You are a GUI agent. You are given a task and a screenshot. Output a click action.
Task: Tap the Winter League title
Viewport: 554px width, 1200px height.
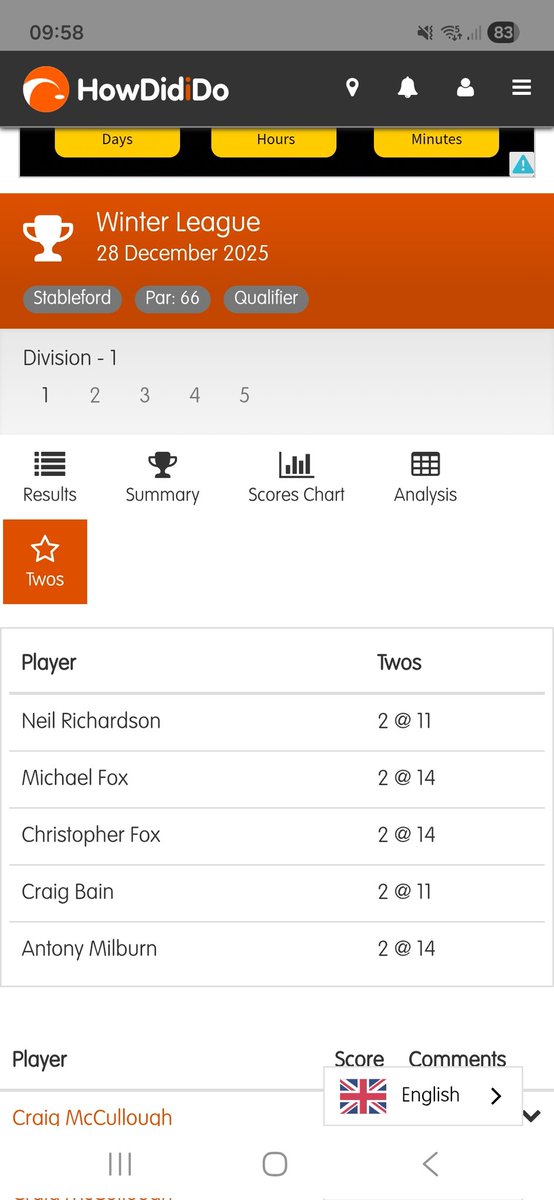tap(178, 222)
